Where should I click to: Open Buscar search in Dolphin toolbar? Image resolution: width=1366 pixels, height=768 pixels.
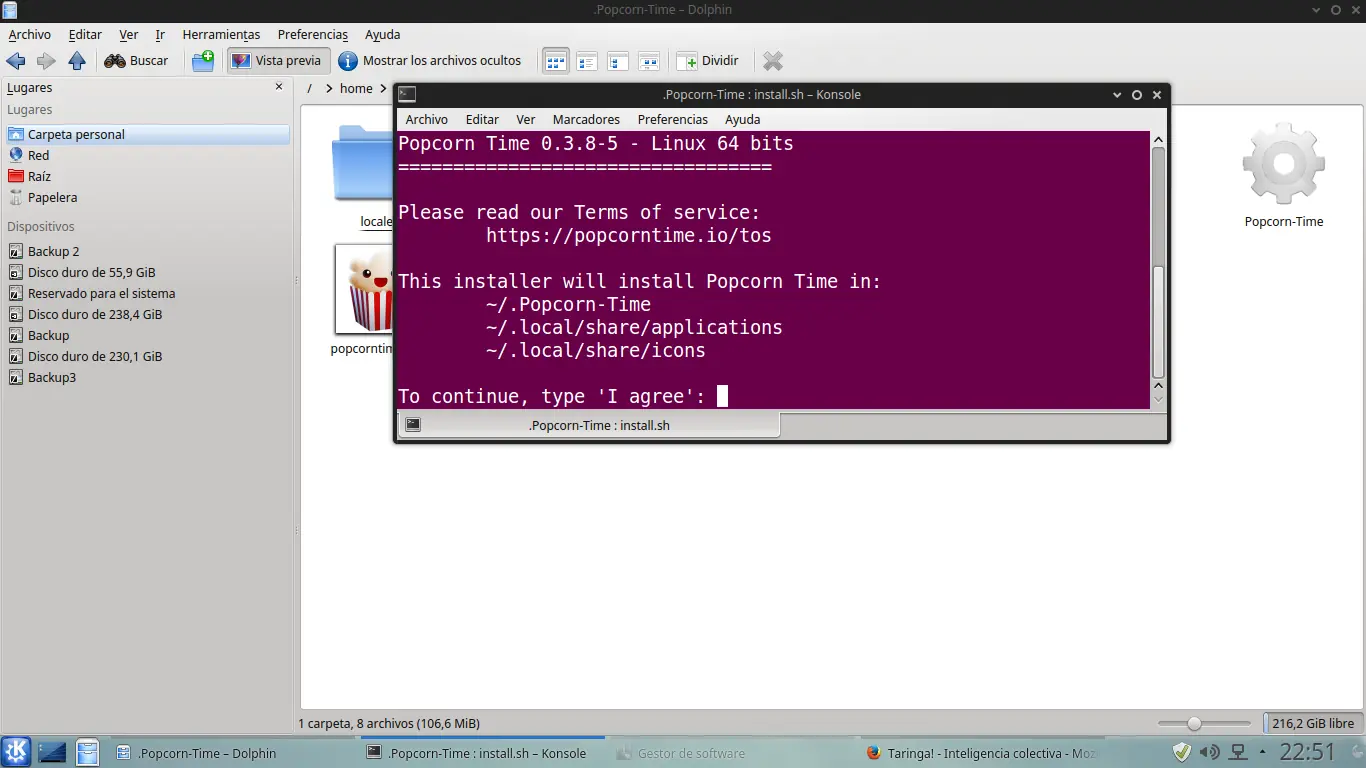tap(137, 61)
